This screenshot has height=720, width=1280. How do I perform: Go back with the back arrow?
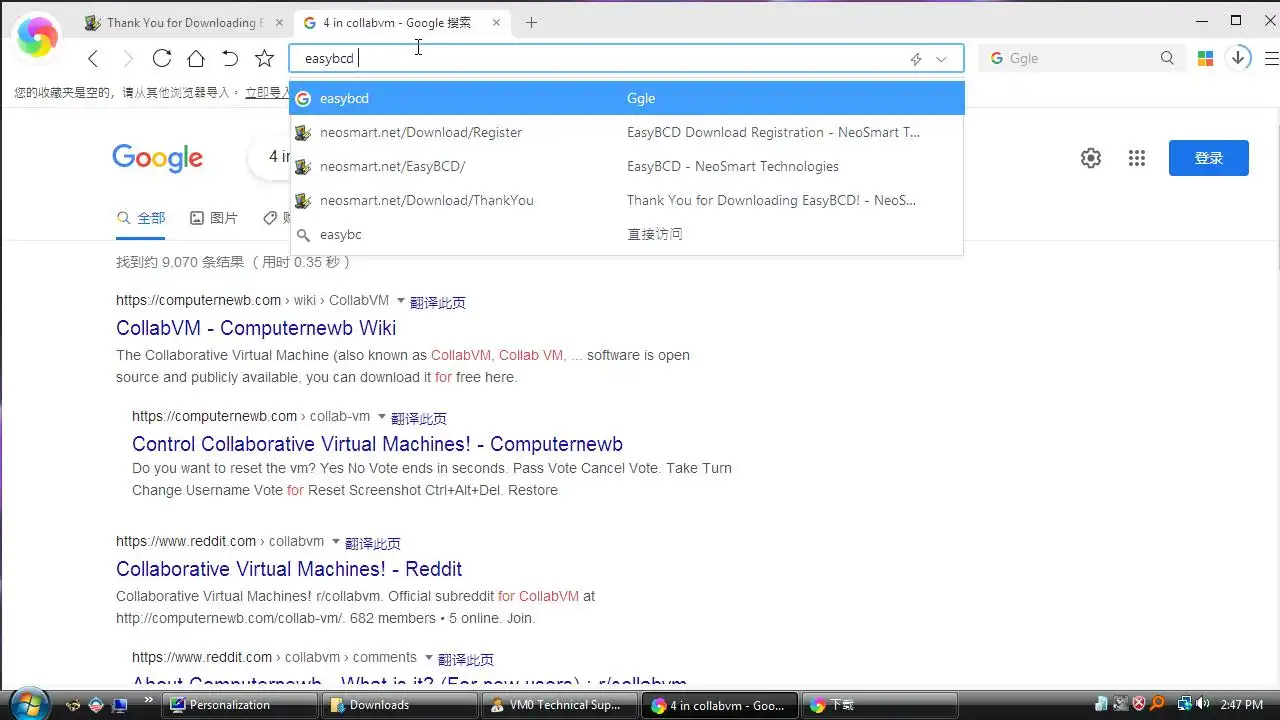(x=93, y=59)
